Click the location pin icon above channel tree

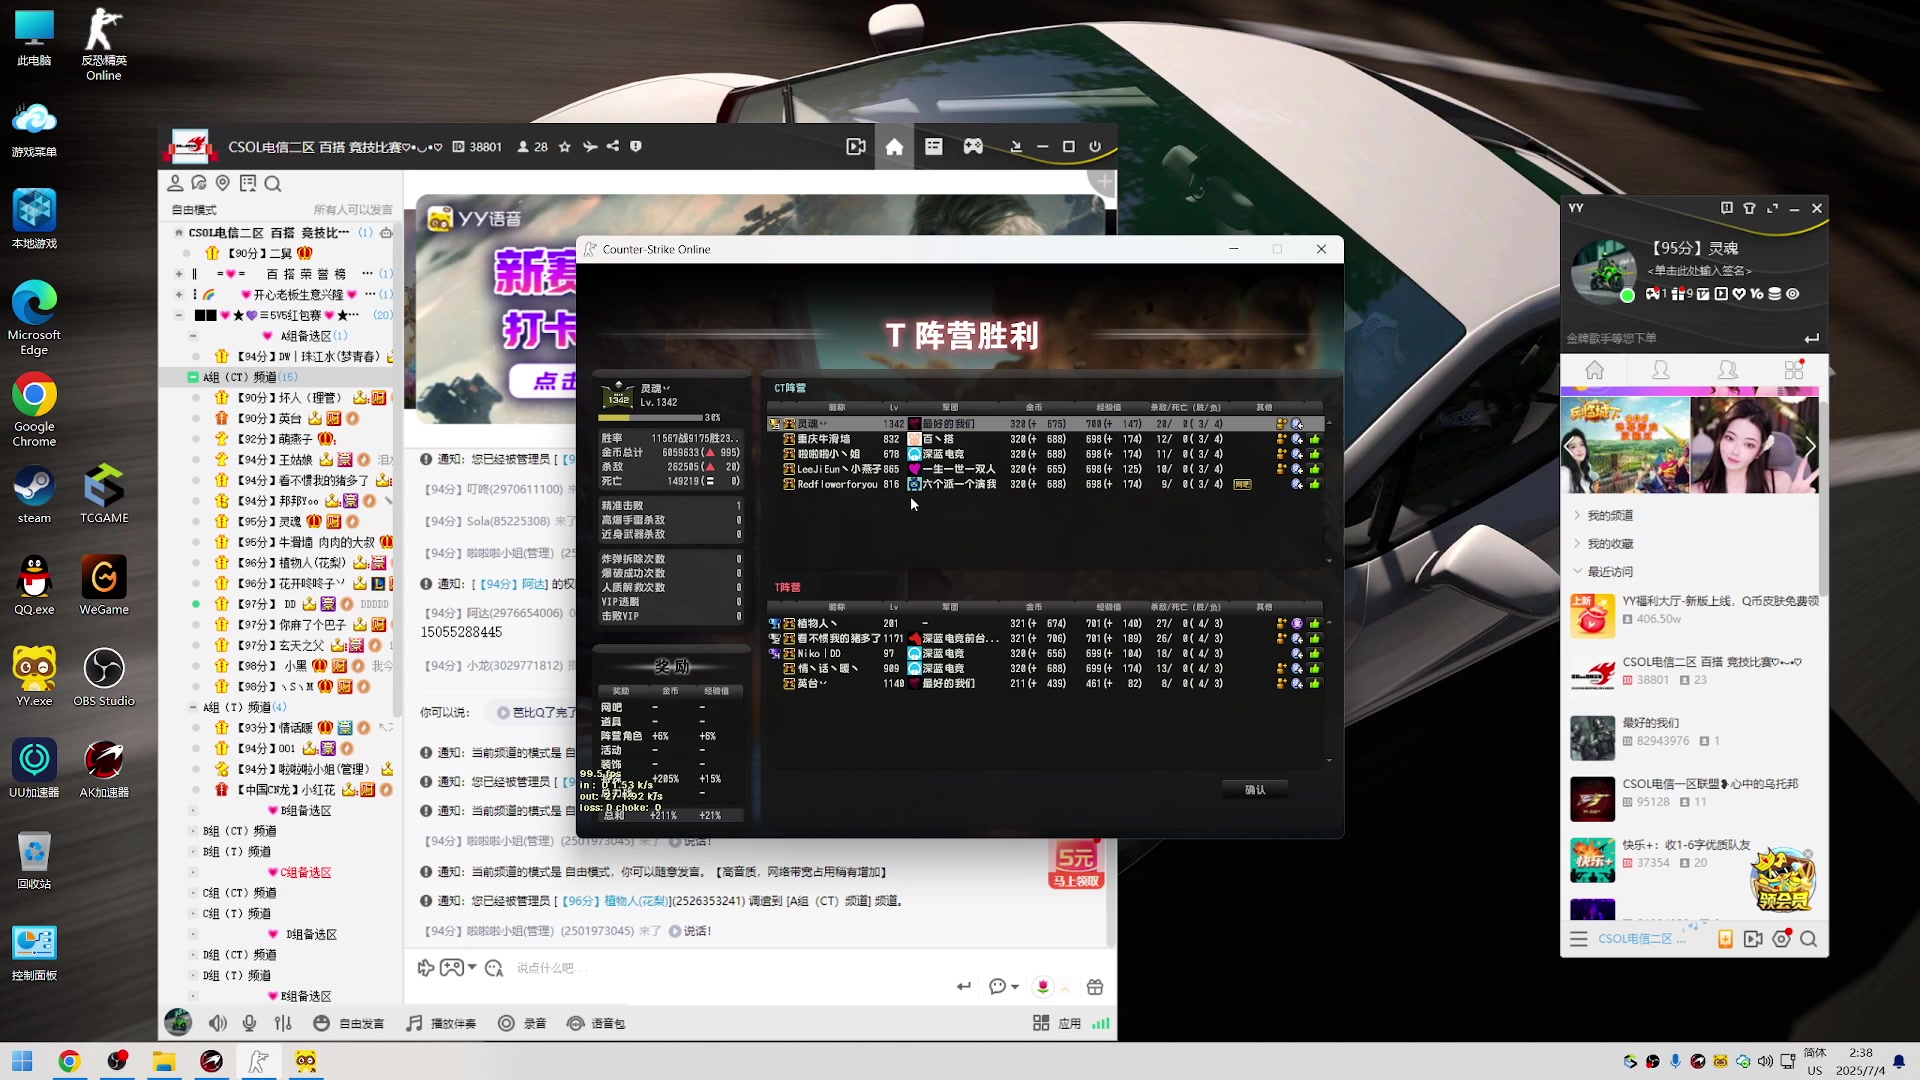click(223, 183)
